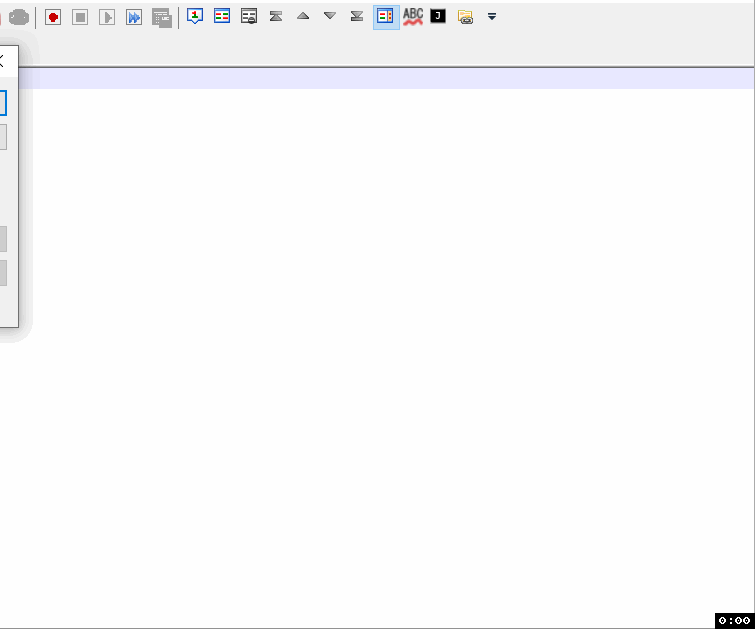Screen dimensions: 755x629
Task: Click the blue-outlined focused dialog button
Action: 3,103
